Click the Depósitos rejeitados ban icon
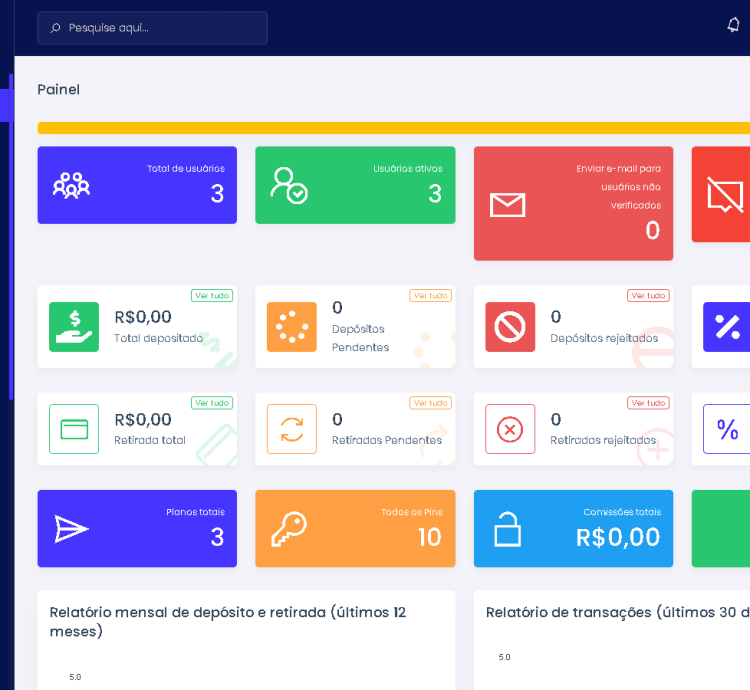750x690 pixels. [x=510, y=327]
